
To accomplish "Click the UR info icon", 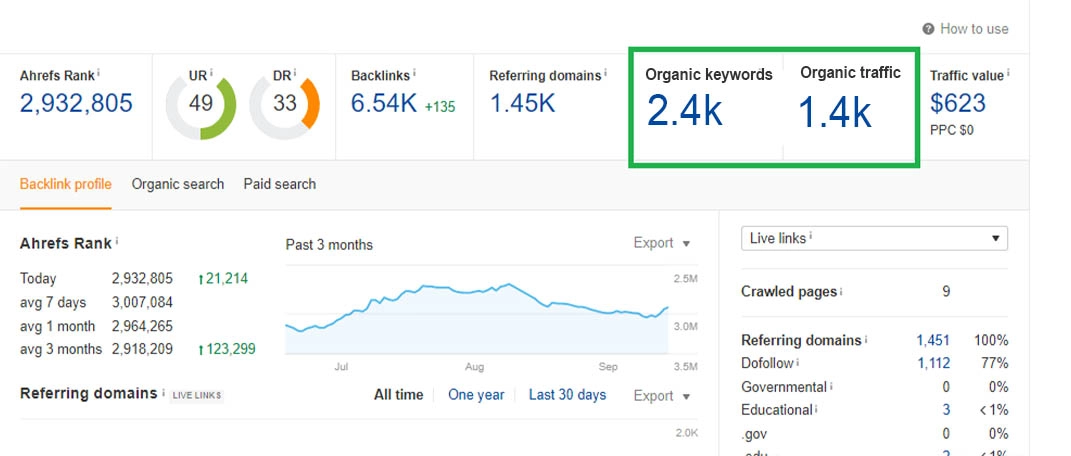I will [x=212, y=73].
